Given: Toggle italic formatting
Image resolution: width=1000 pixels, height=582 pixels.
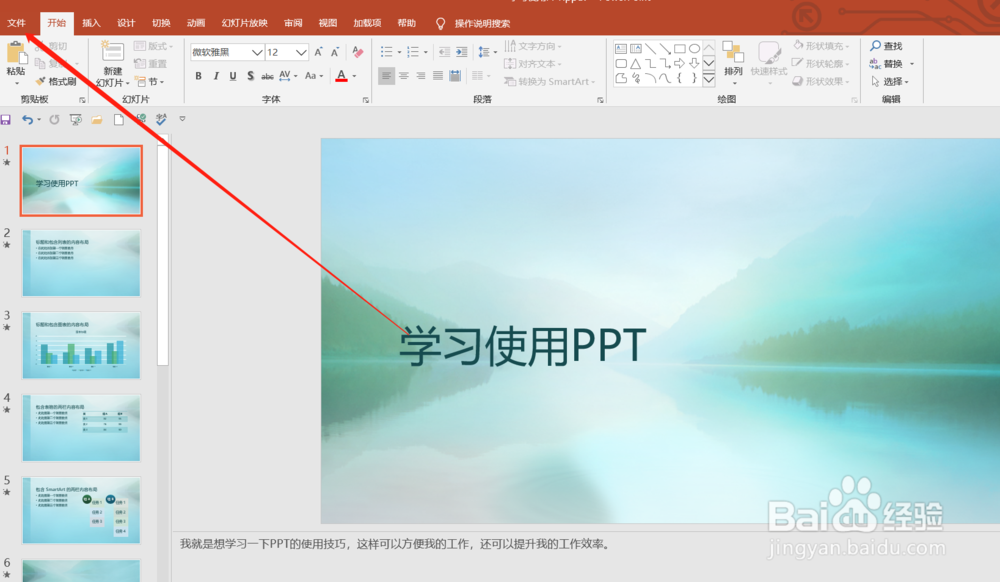Looking at the screenshot, I should [x=216, y=76].
